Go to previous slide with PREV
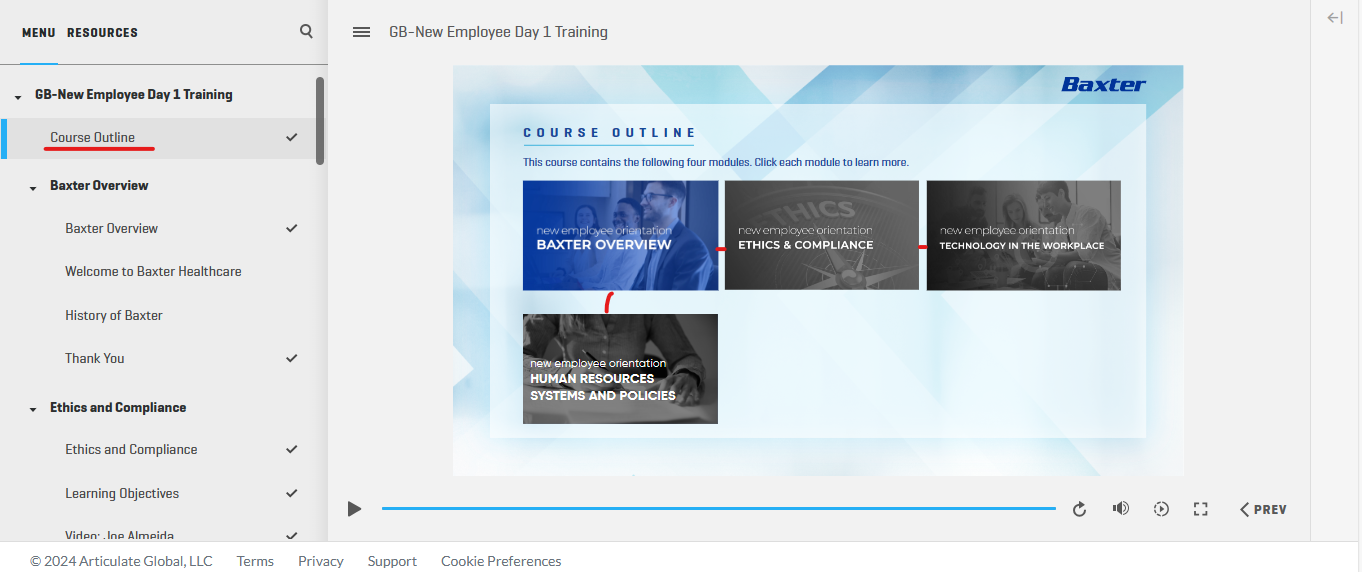Image resolution: width=1362 pixels, height=572 pixels. [1263, 509]
